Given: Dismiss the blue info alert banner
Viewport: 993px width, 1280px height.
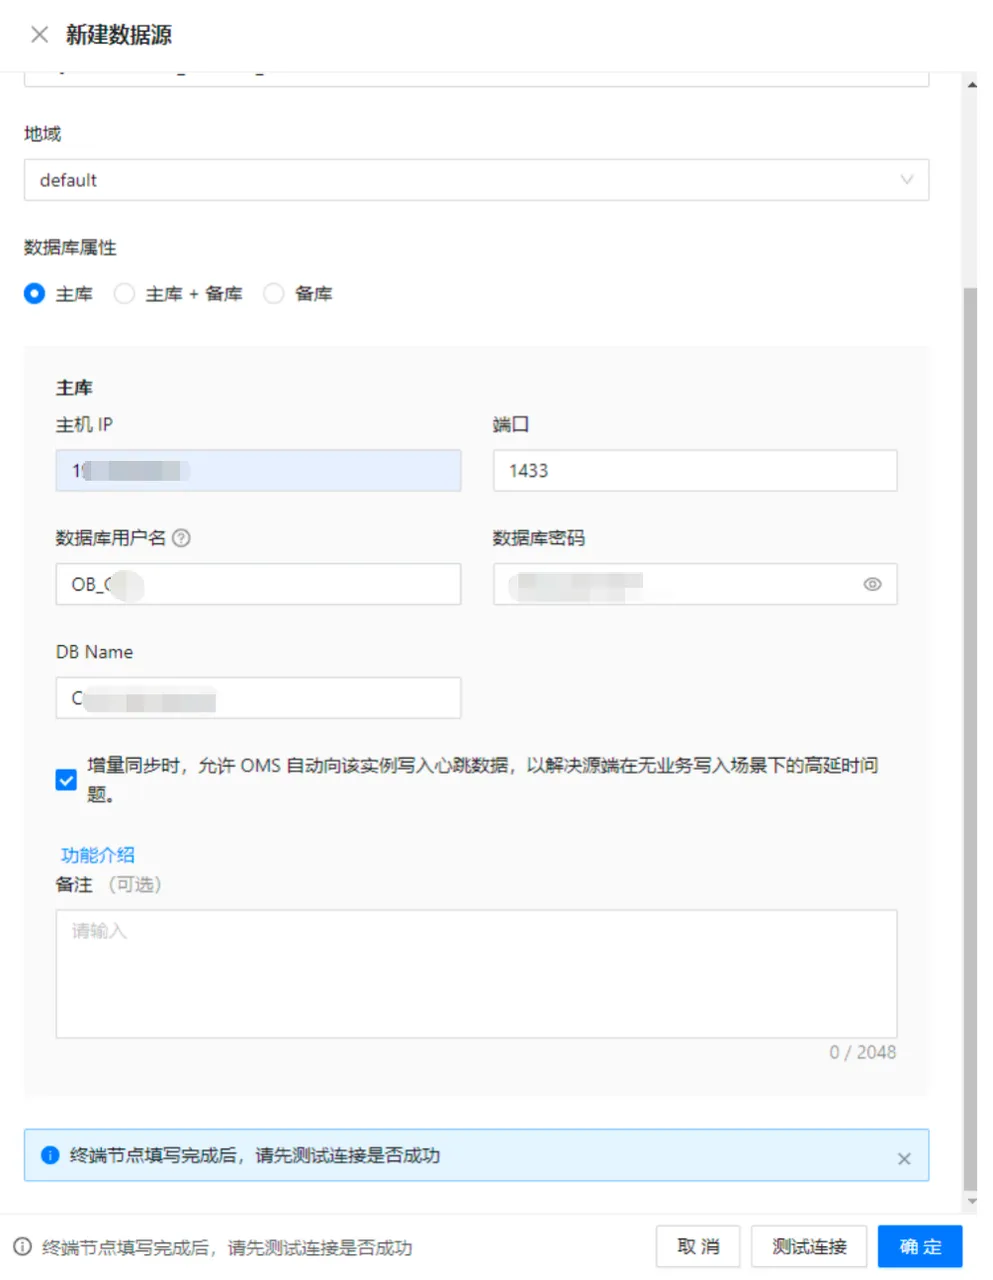Looking at the screenshot, I should click(904, 1158).
